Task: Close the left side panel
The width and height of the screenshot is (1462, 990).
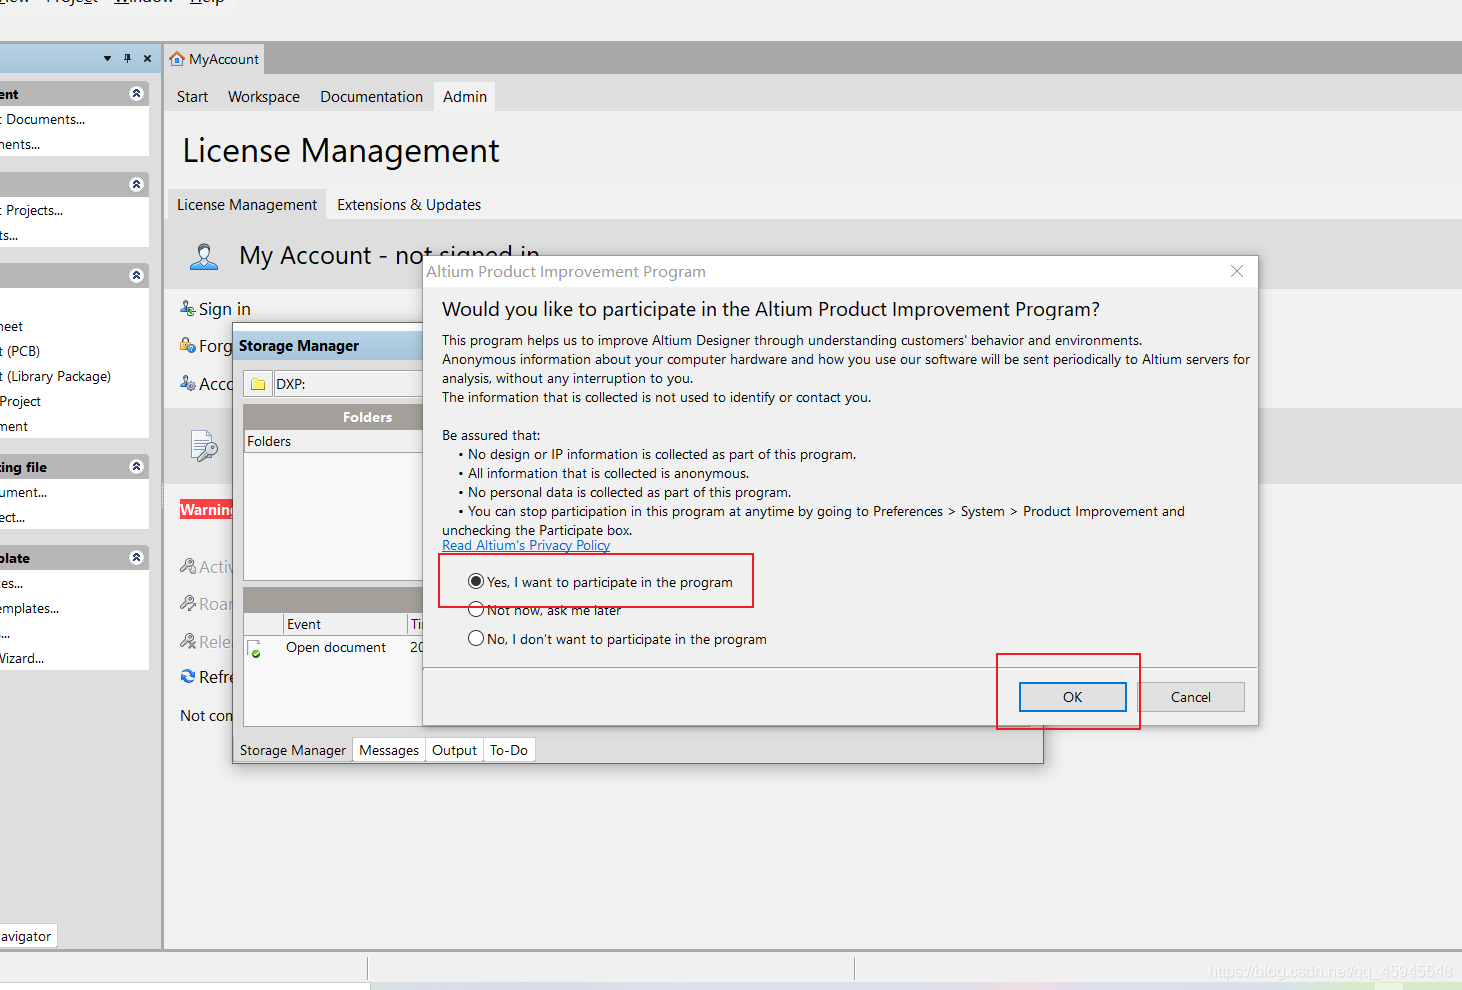Action: pos(147,58)
